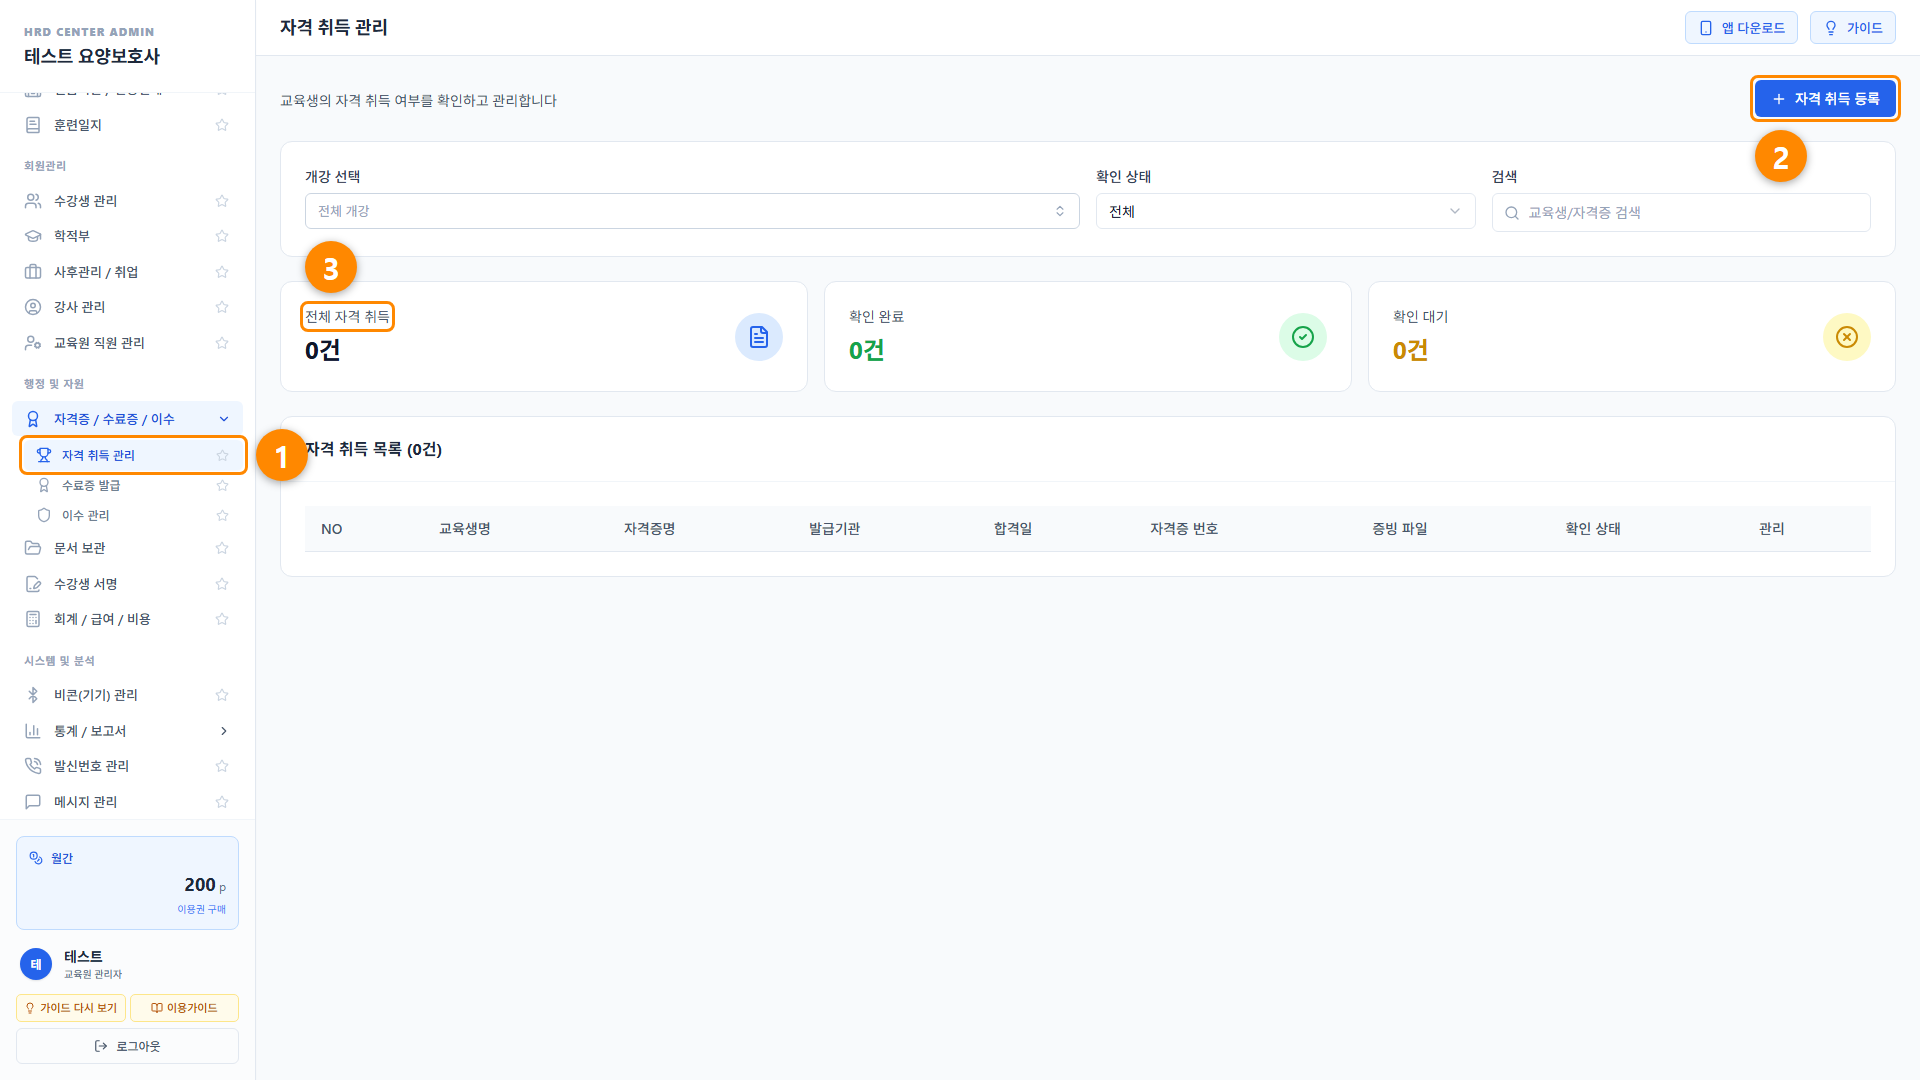The width and height of the screenshot is (1920, 1080).
Task: Click the yellow X icon in 확인 대기 card
Action: pos(1847,337)
